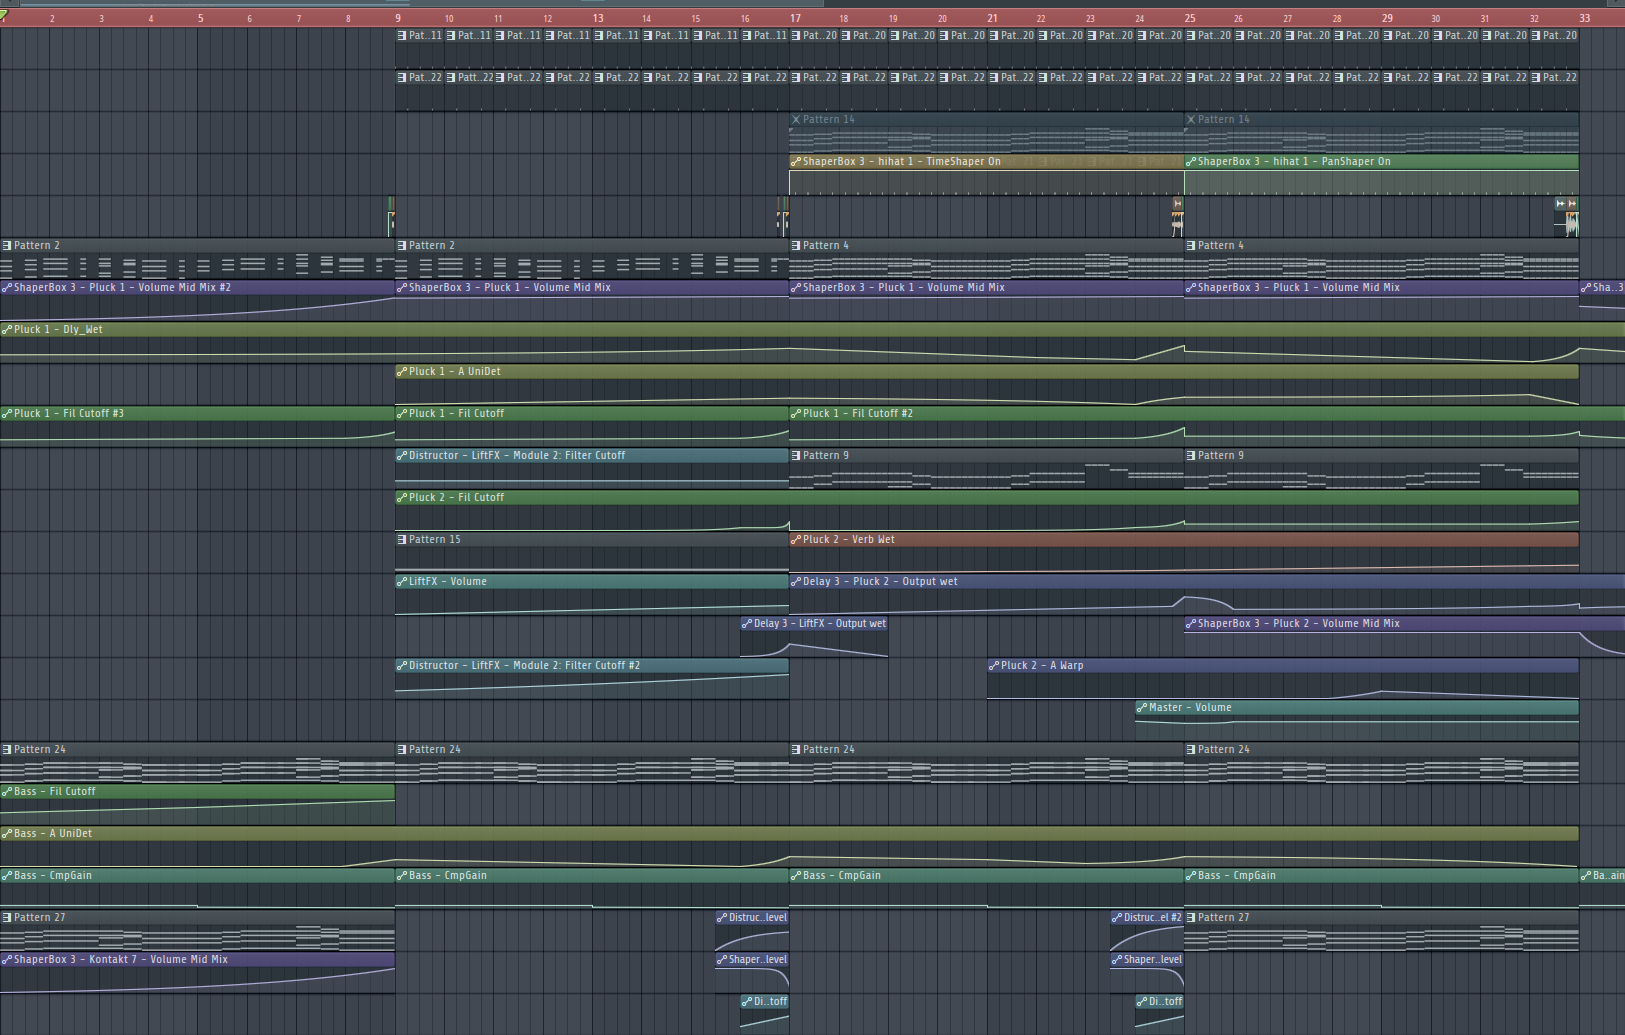Click the horizontal scrollbar above the timeline ruler
The image size is (1625, 1035).
pyautogui.click(x=420, y=3)
